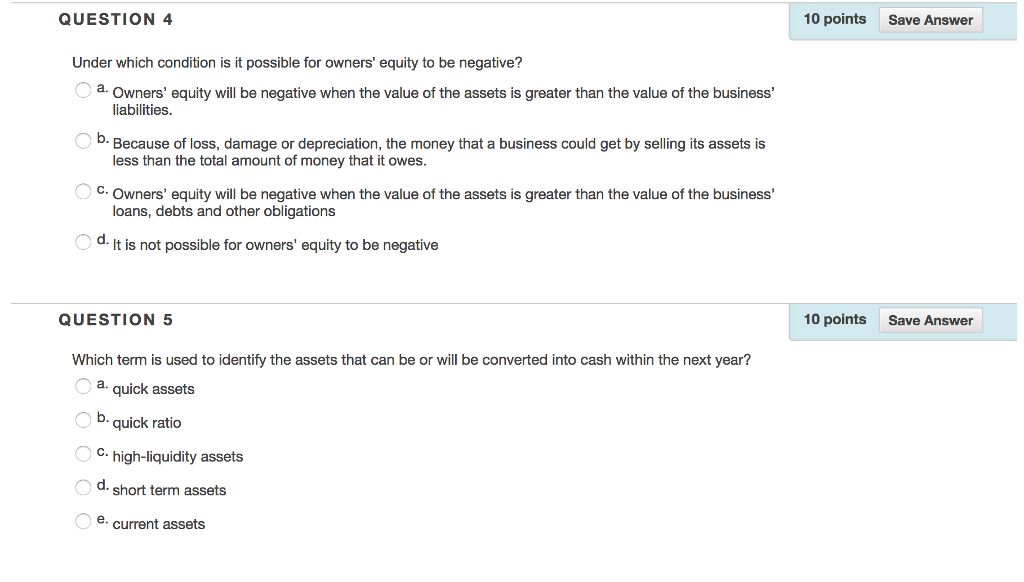Select the 'quick ratio' answer
1024x582 pixels.
click(83, 419)
